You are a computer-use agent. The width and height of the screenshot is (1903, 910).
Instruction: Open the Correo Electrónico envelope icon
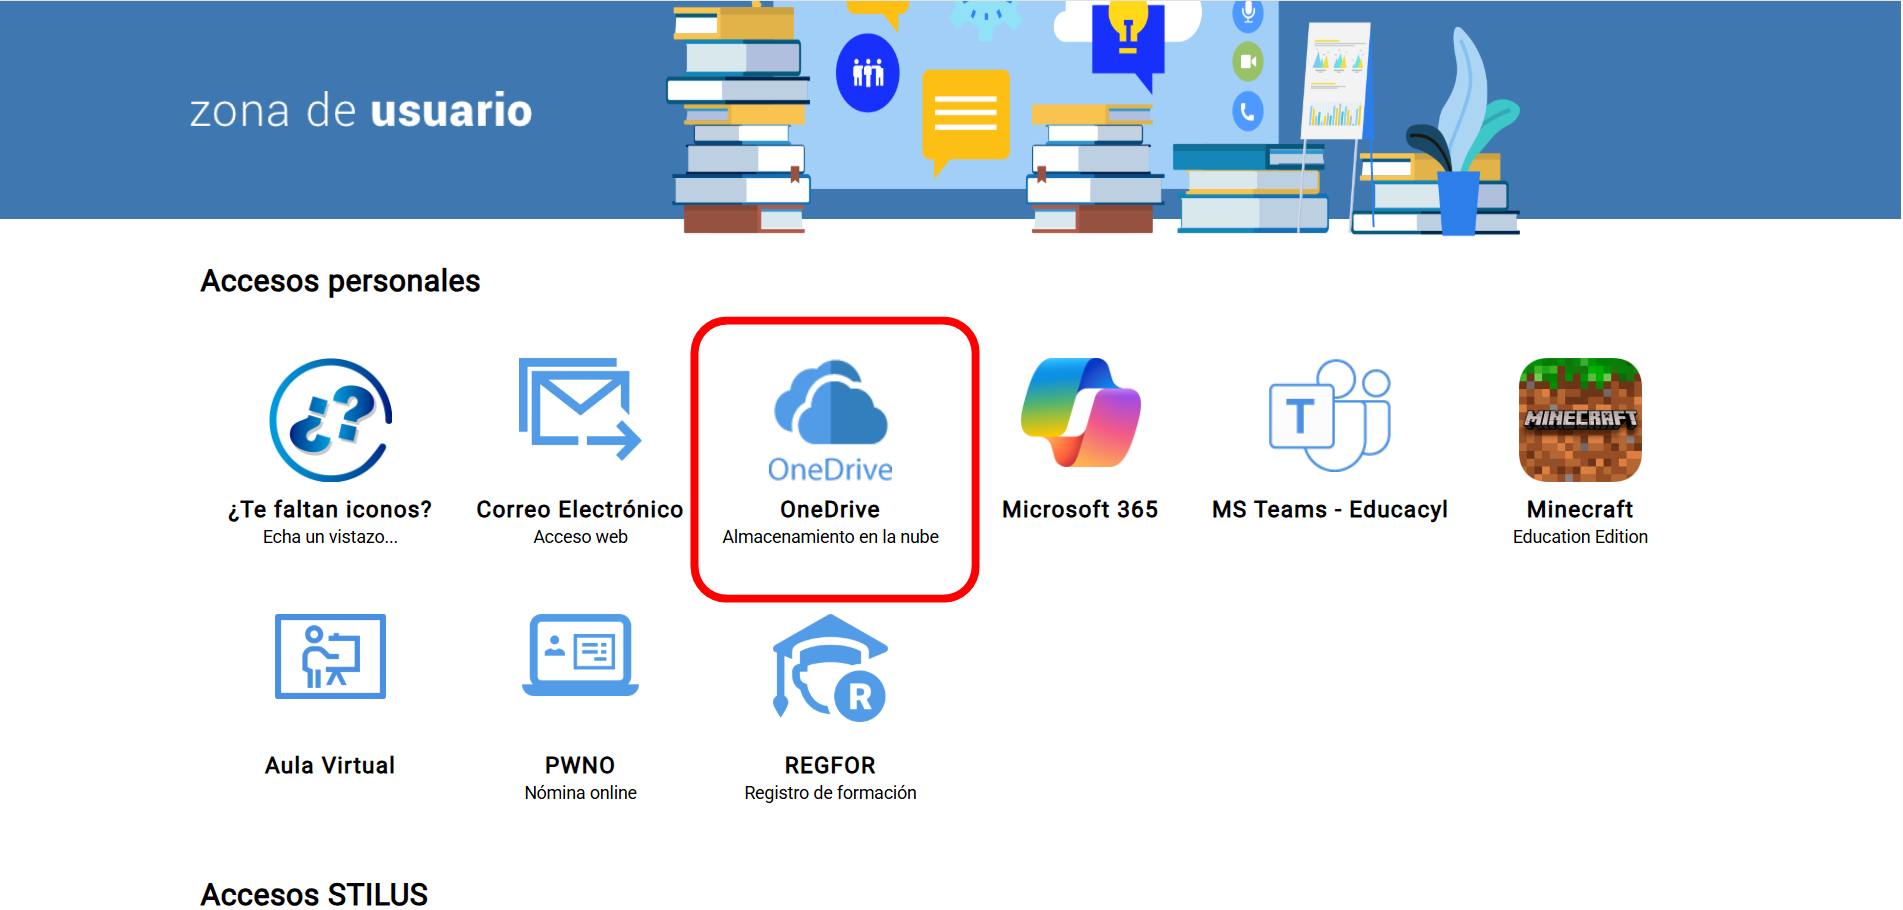coord(580,409)
